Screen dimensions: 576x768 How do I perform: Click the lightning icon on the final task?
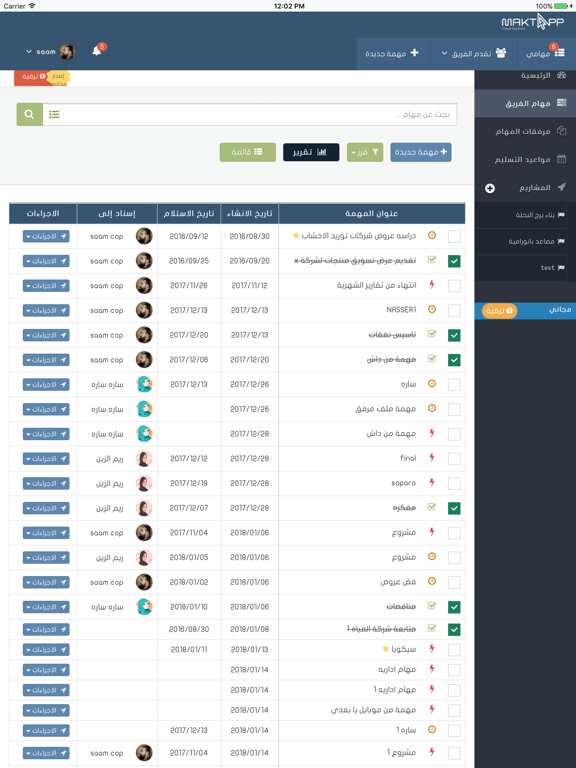click(x=432, y=458)
